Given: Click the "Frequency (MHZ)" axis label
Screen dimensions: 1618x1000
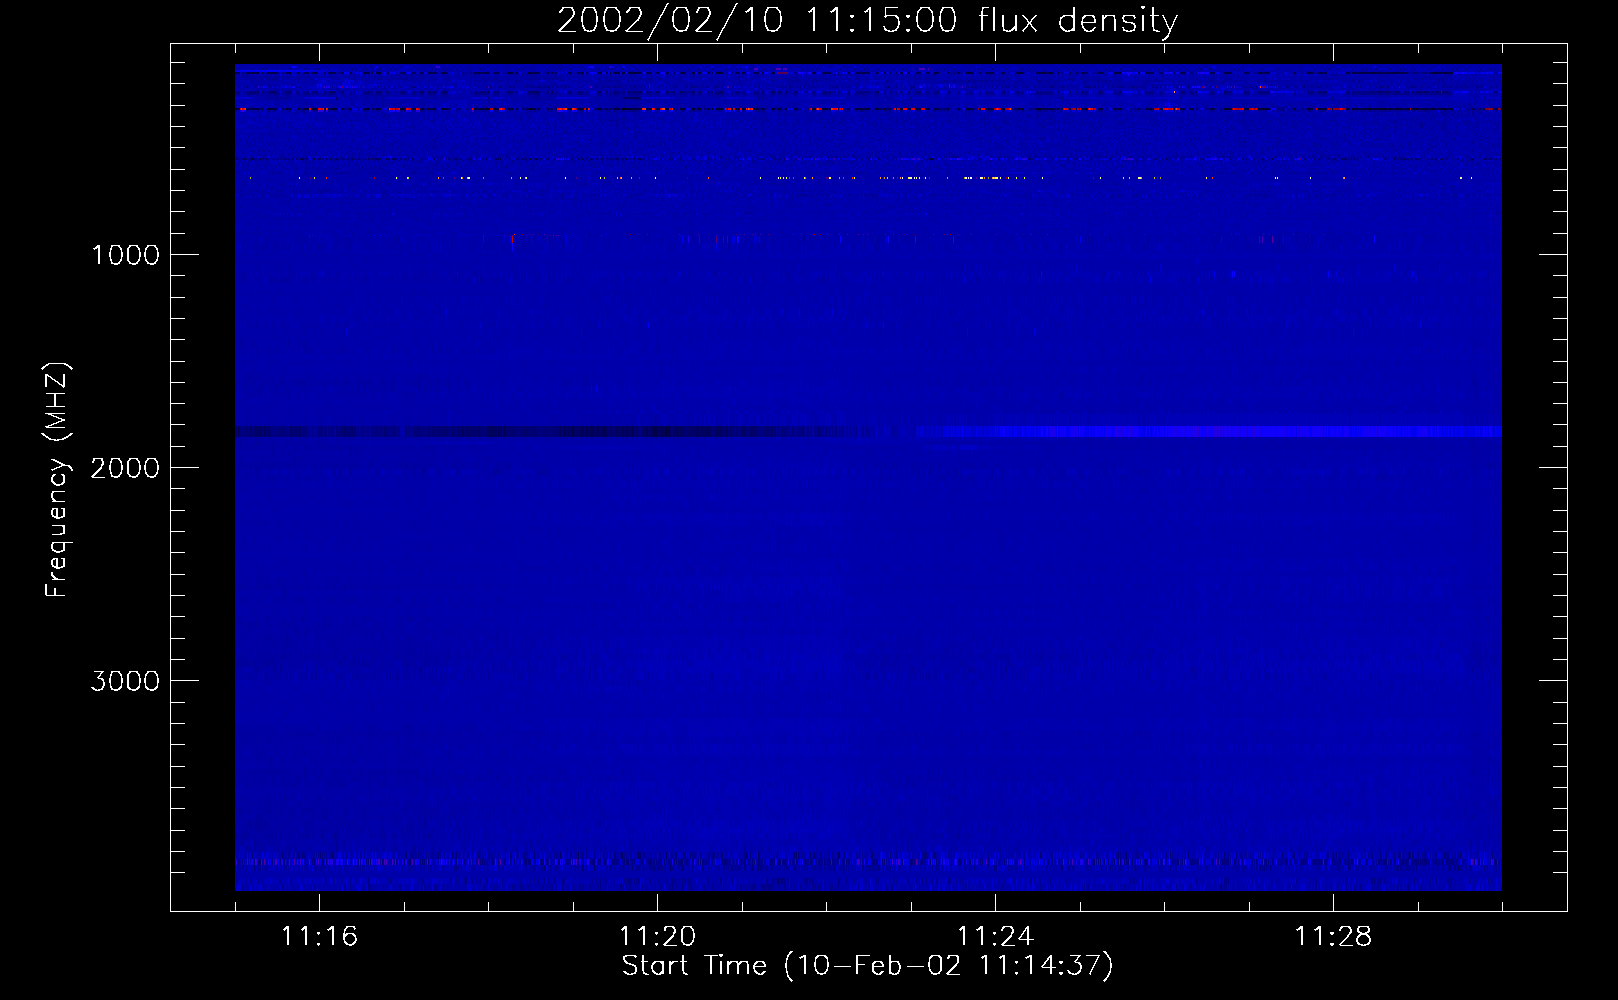Looking at the screenshot, I should 57,480.
